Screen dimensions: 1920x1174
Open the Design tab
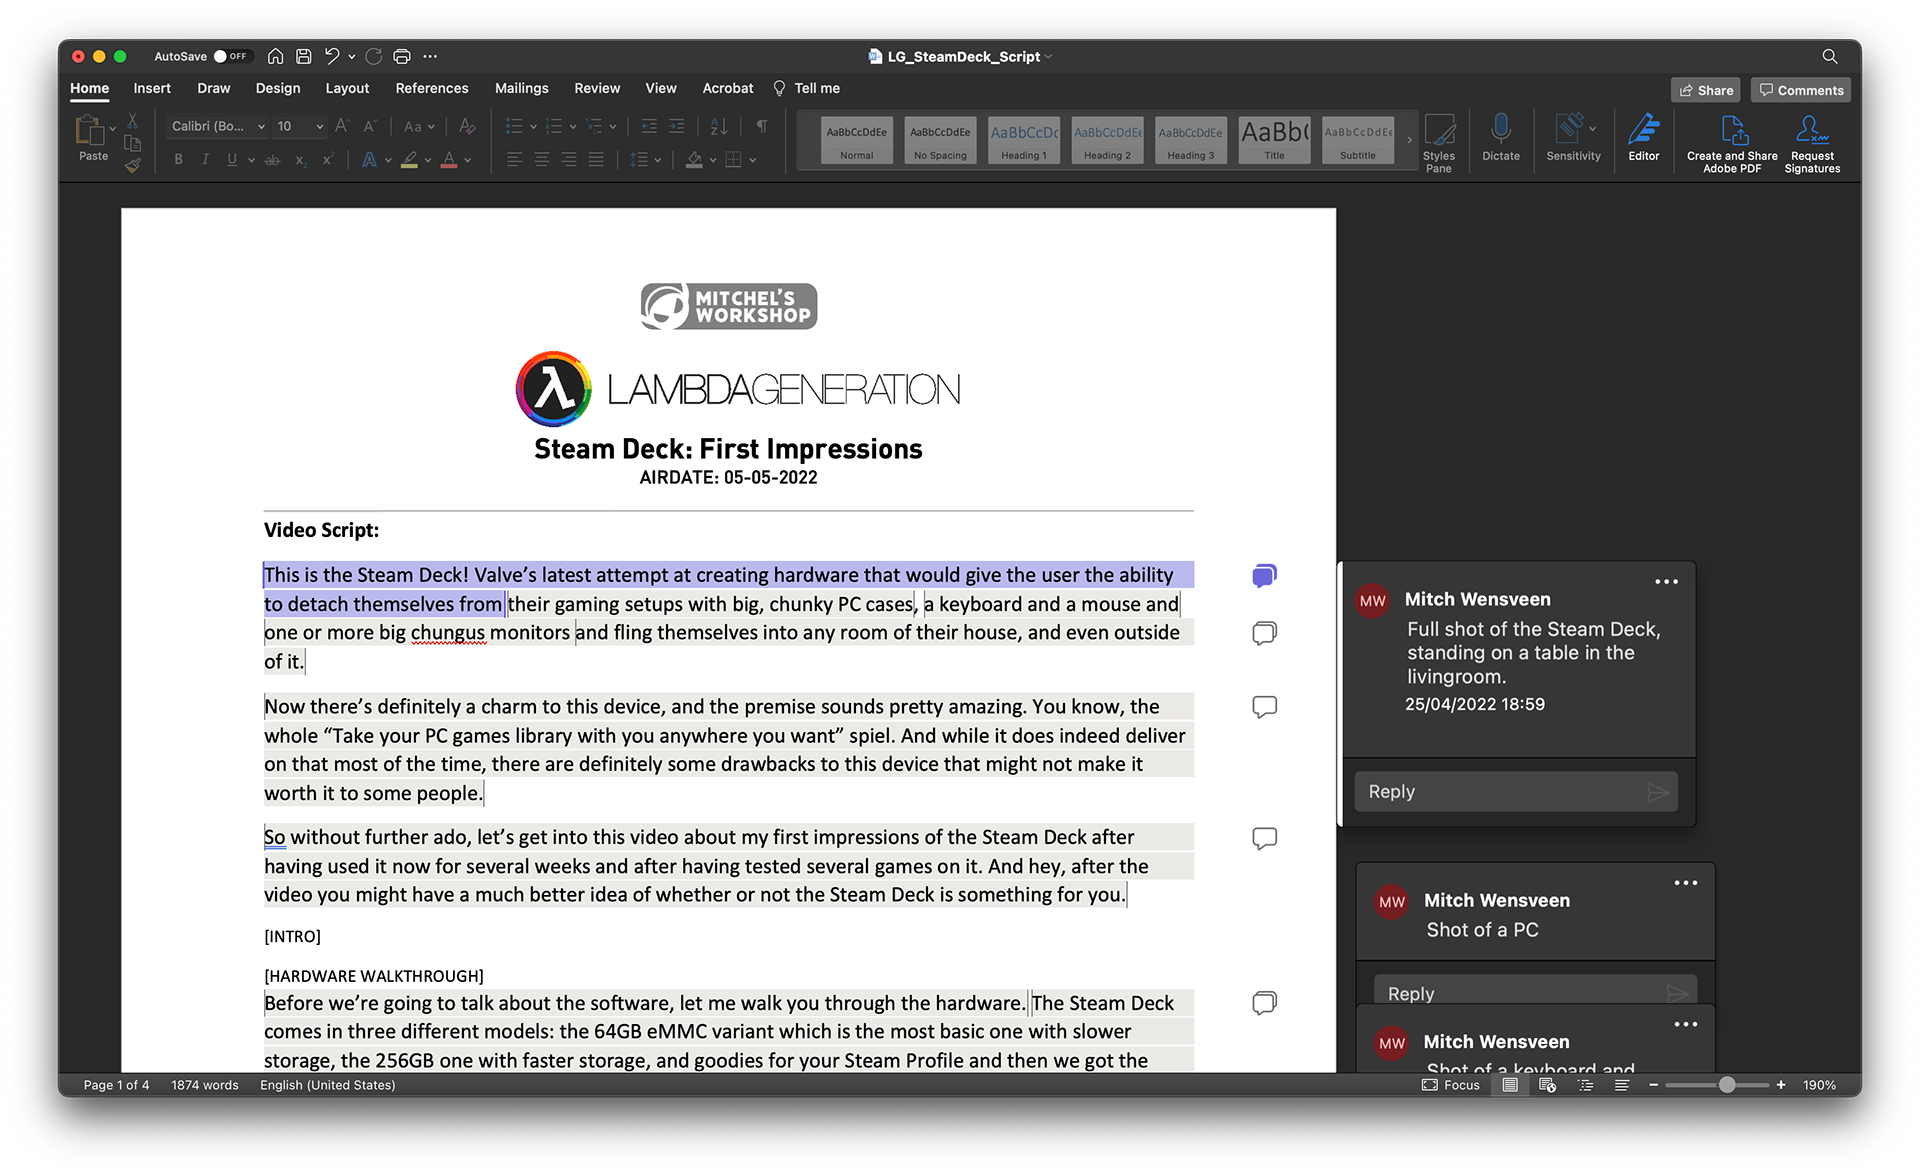point(278,88)
